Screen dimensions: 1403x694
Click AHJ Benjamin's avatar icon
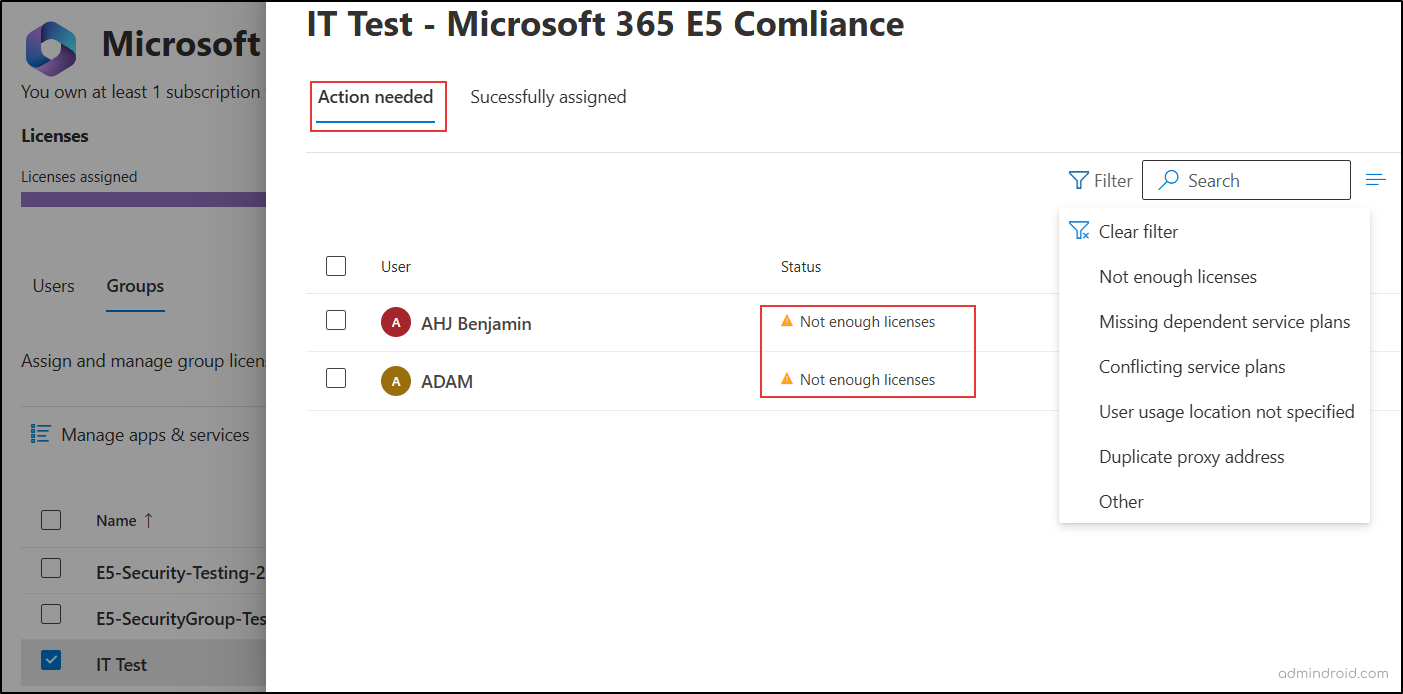[x=395, y=323]
